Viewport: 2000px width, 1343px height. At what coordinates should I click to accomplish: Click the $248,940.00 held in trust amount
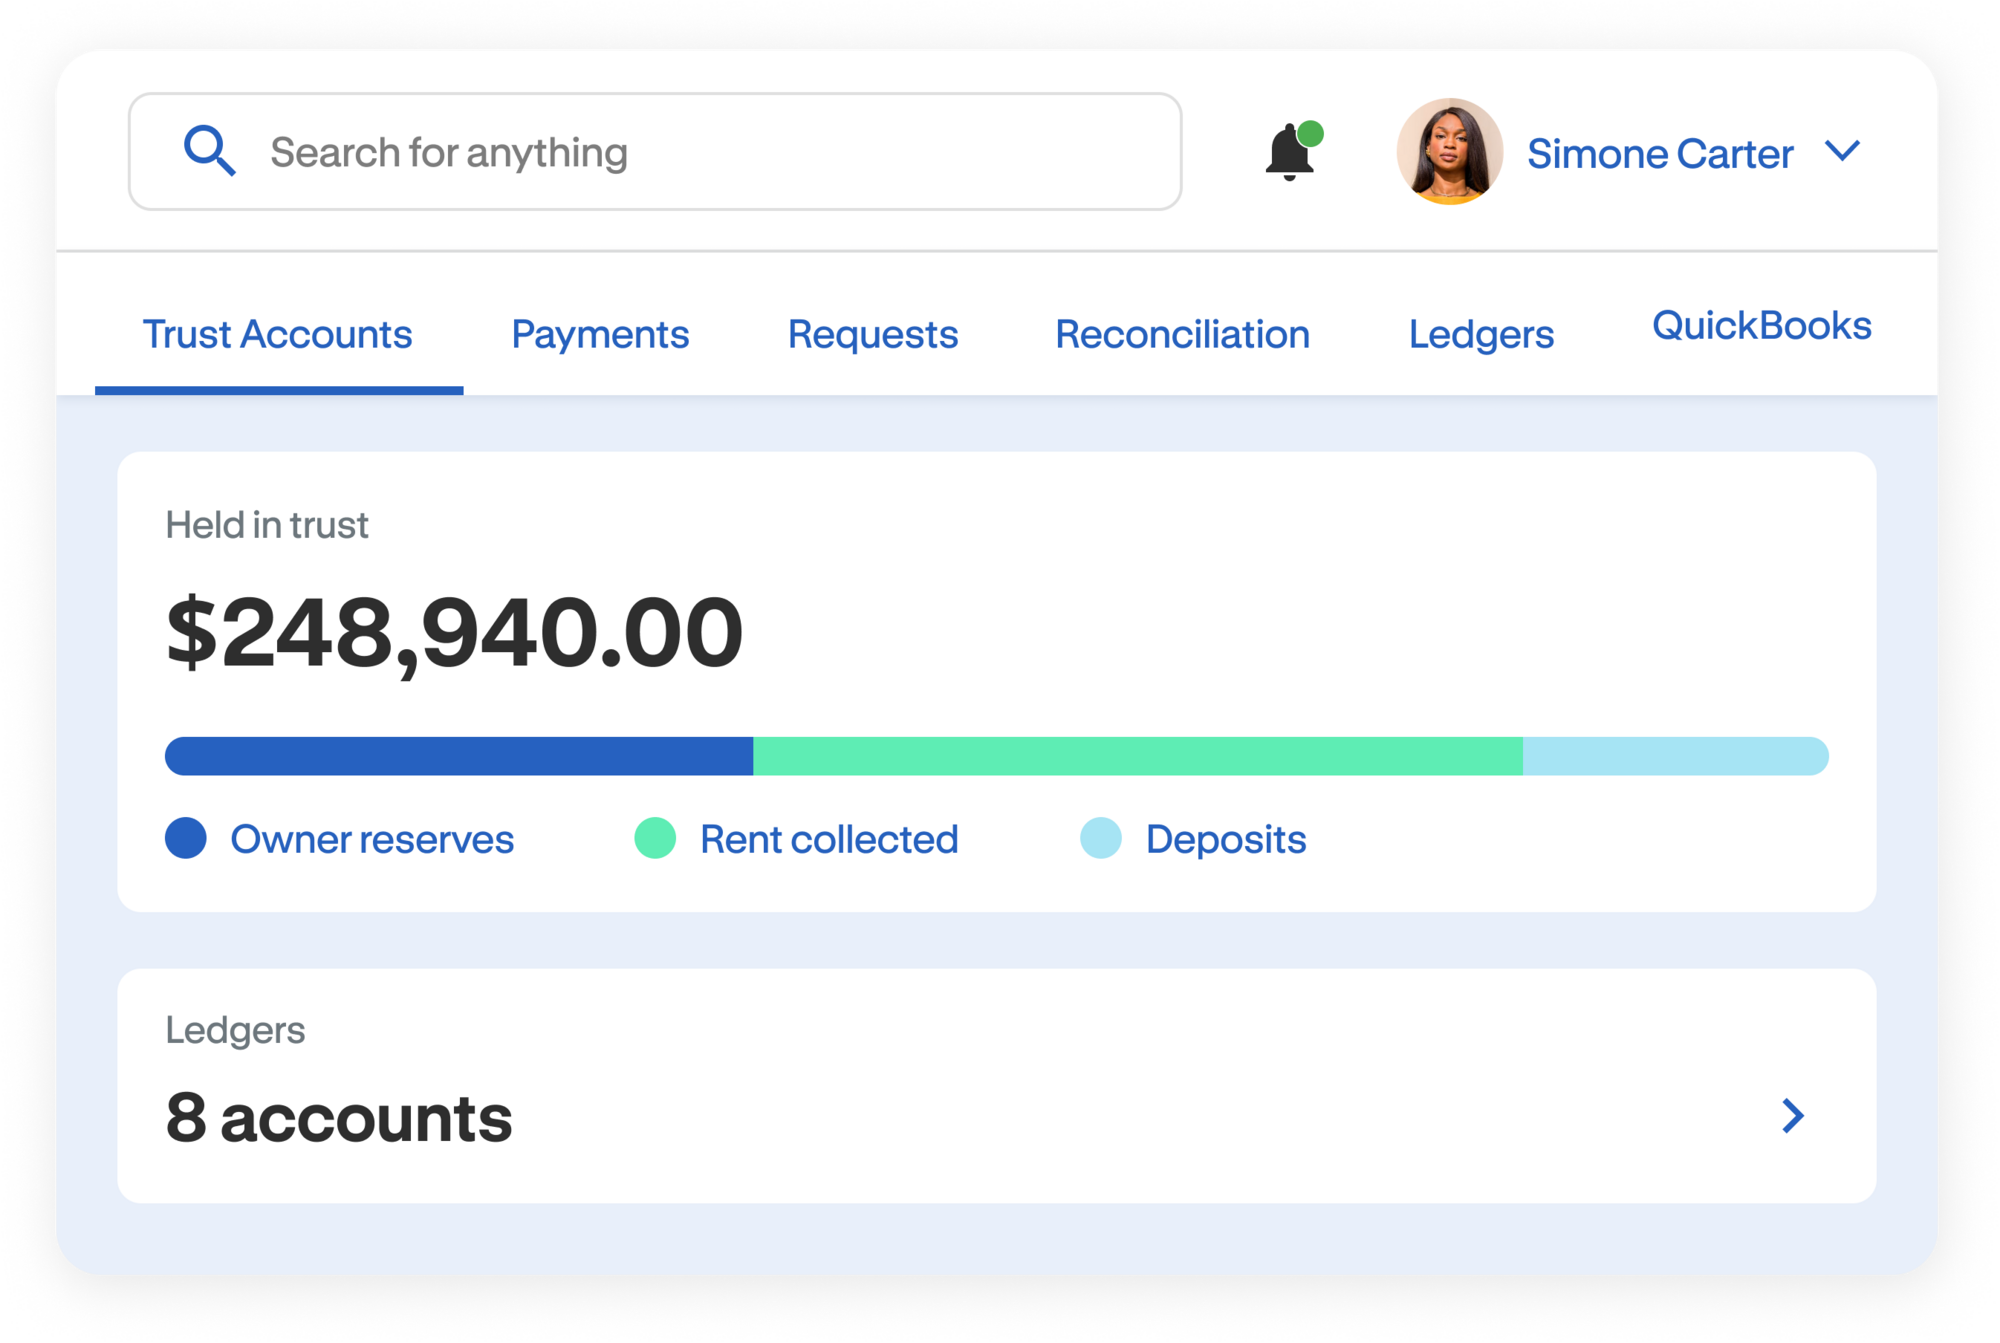[454, 633]
